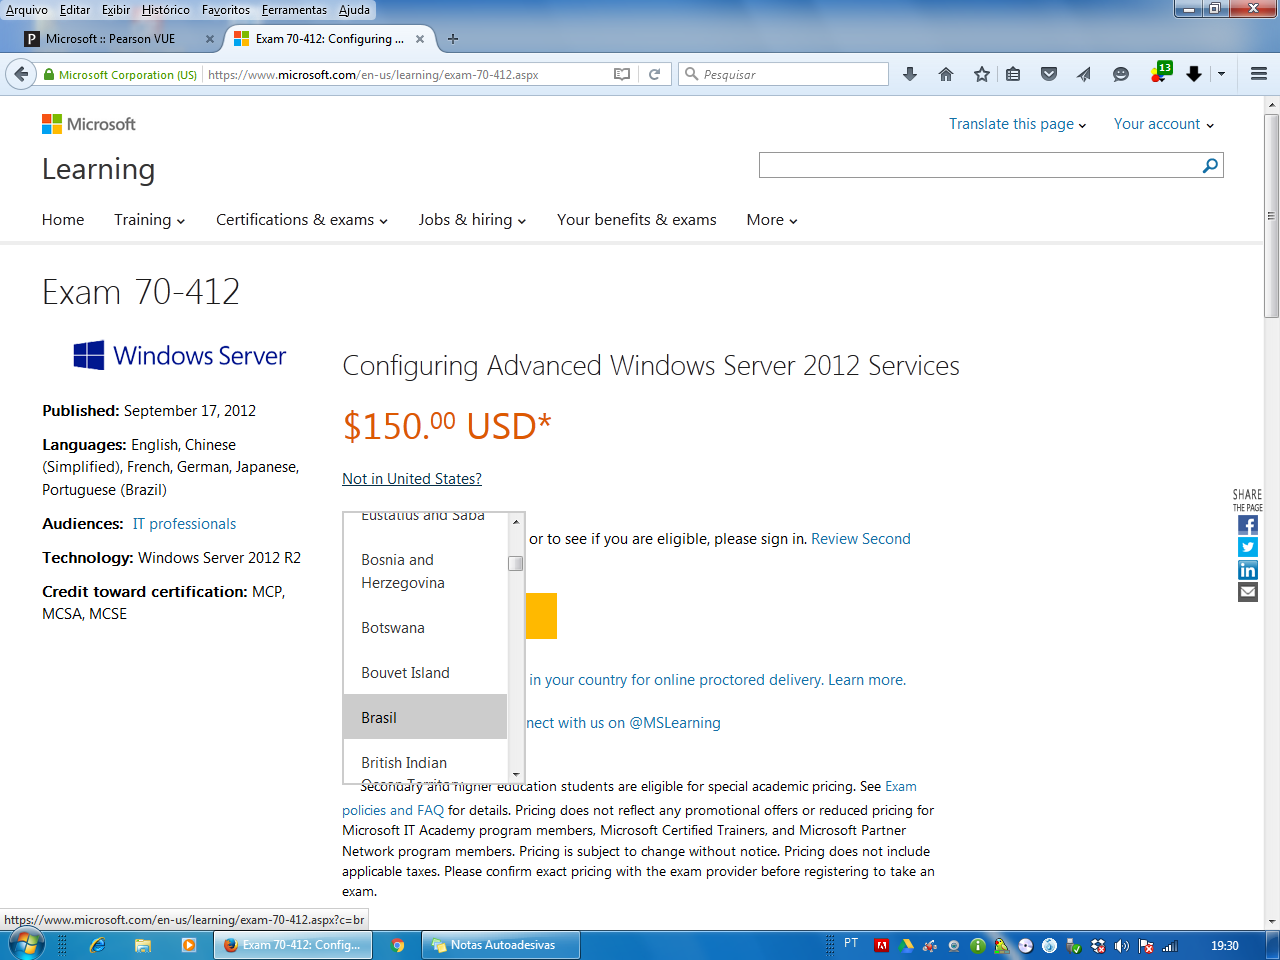Expand the Training menu
This screenshot has height=960, width=1280.
coord(149,220)
